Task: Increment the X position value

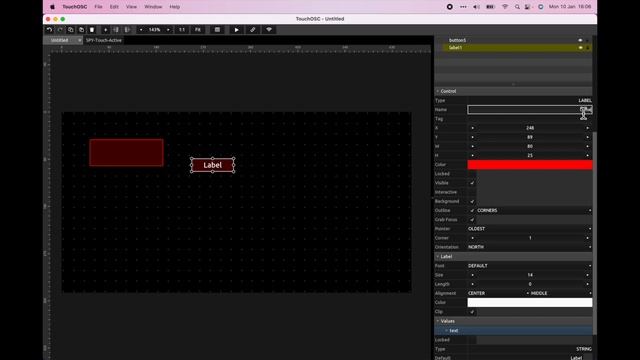Action: (588, 128)
